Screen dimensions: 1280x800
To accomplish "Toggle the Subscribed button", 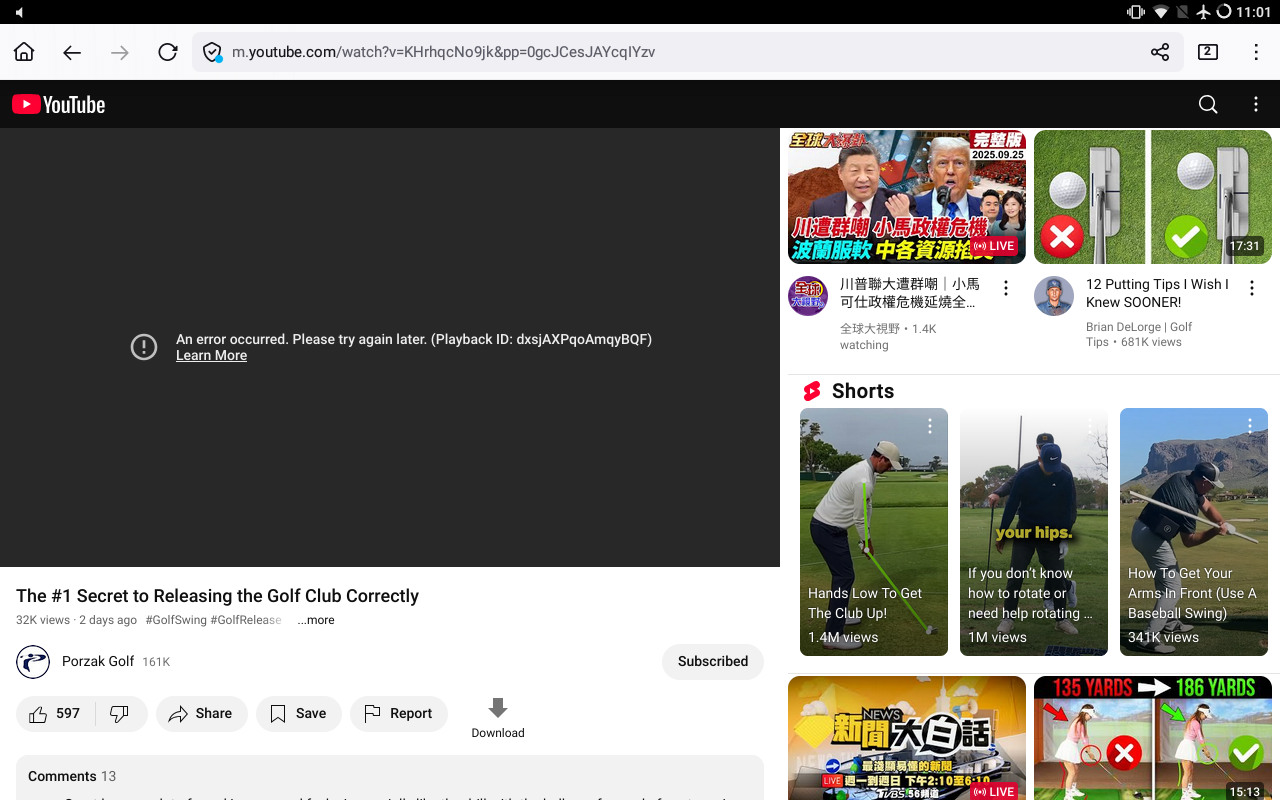I will [712, 662].
